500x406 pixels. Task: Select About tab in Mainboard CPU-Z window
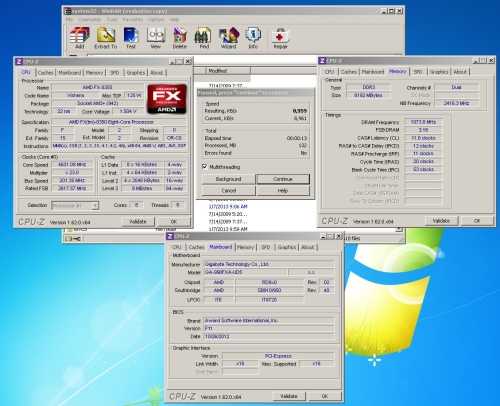click(308, 247)
